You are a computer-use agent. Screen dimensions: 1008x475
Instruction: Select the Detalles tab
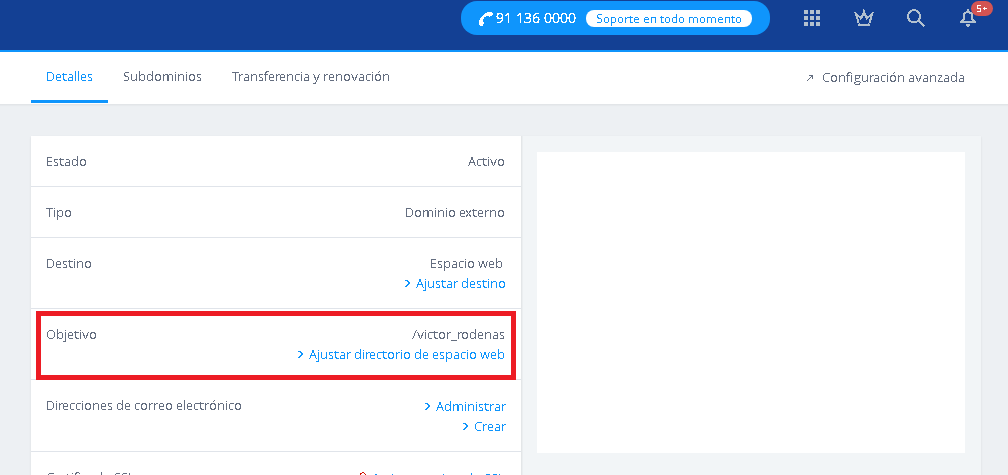point(69,77)
